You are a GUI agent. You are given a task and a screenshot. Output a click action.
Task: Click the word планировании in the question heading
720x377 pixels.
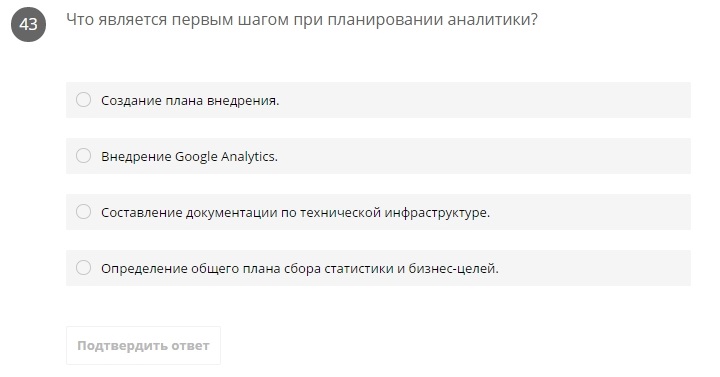(x=385, y=20)
